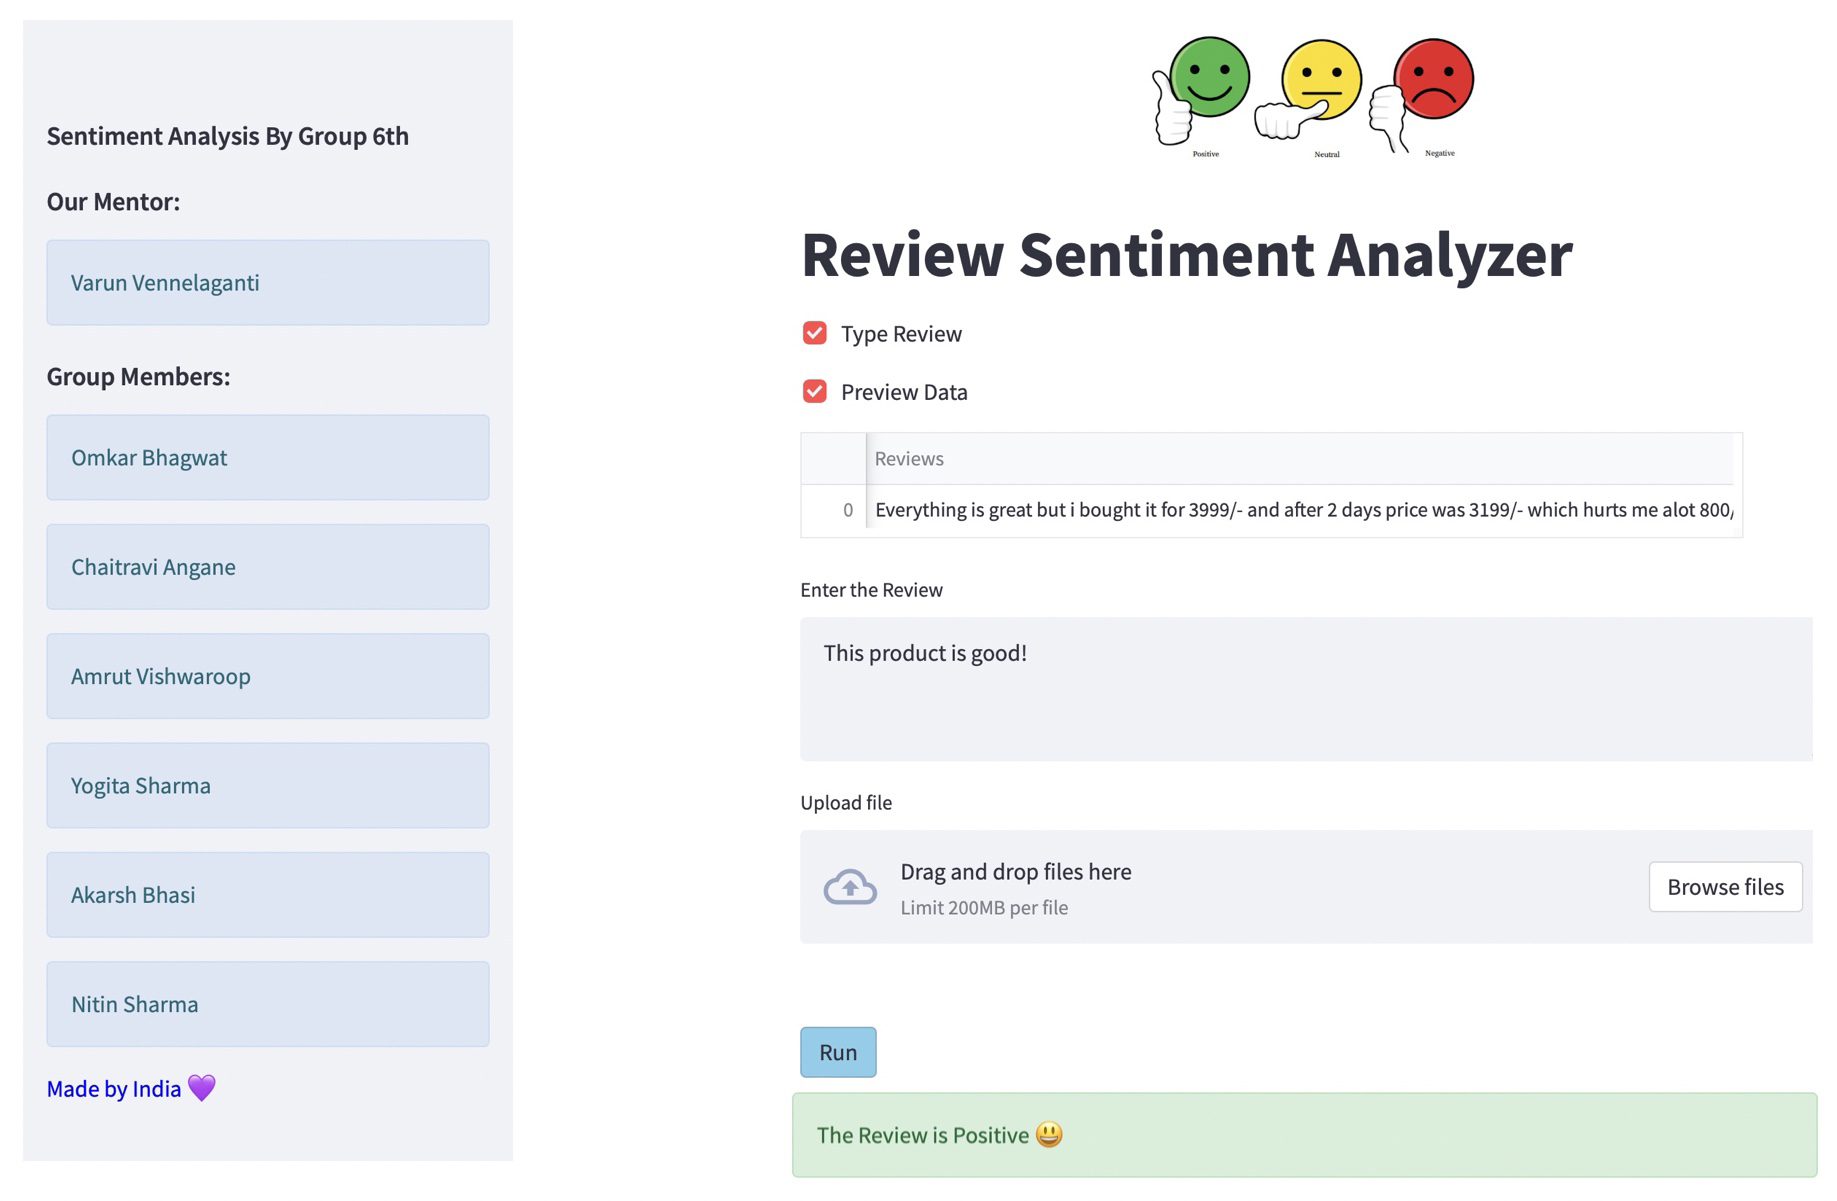
Task: Click the cloud upload icon
Action: click(x=849, y=888)
